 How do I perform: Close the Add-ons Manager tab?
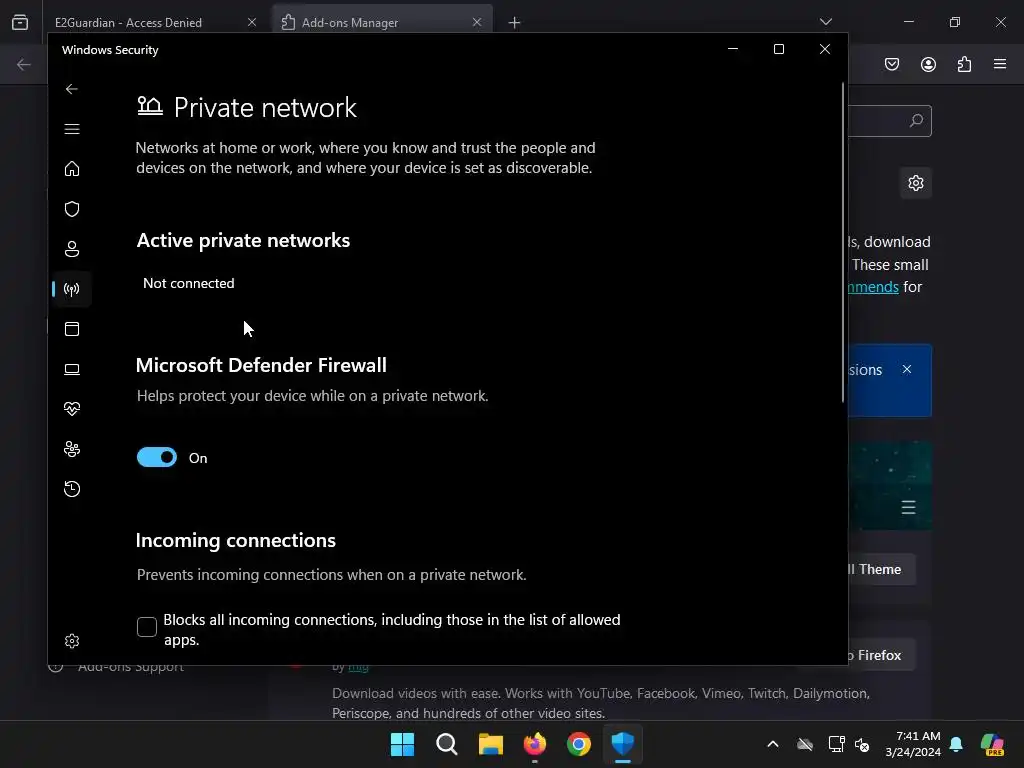(x=477, y=22)
